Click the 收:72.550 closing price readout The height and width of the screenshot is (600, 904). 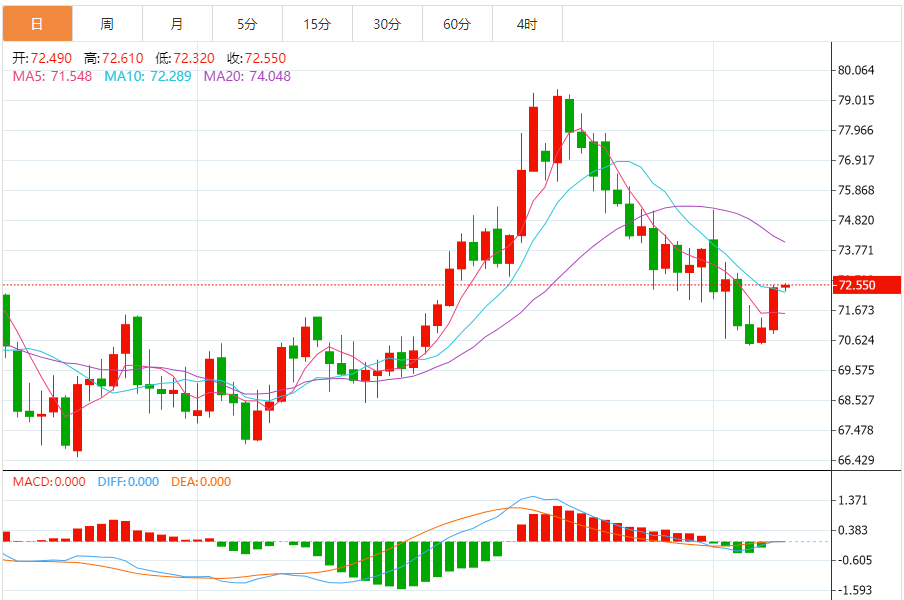point(257,58)
